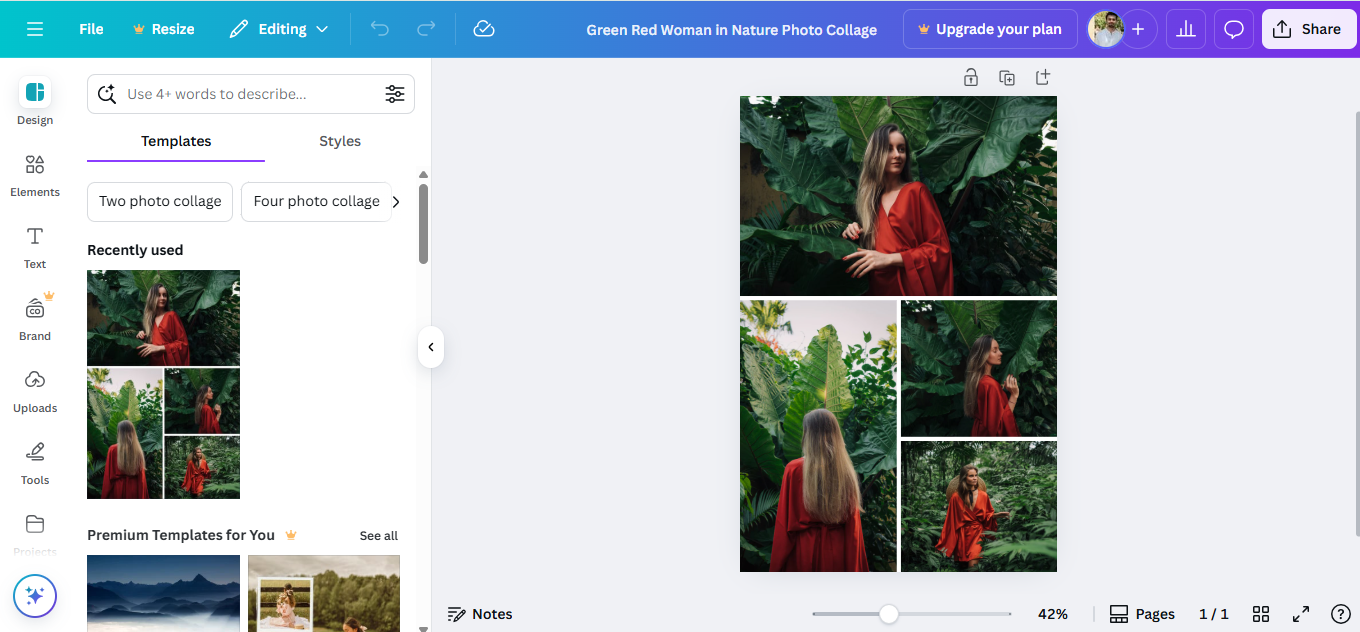Image resolution: width=1360 pixels, height=632 pixels.
Task: Expand more collage template categories
Action: (396, 201)
